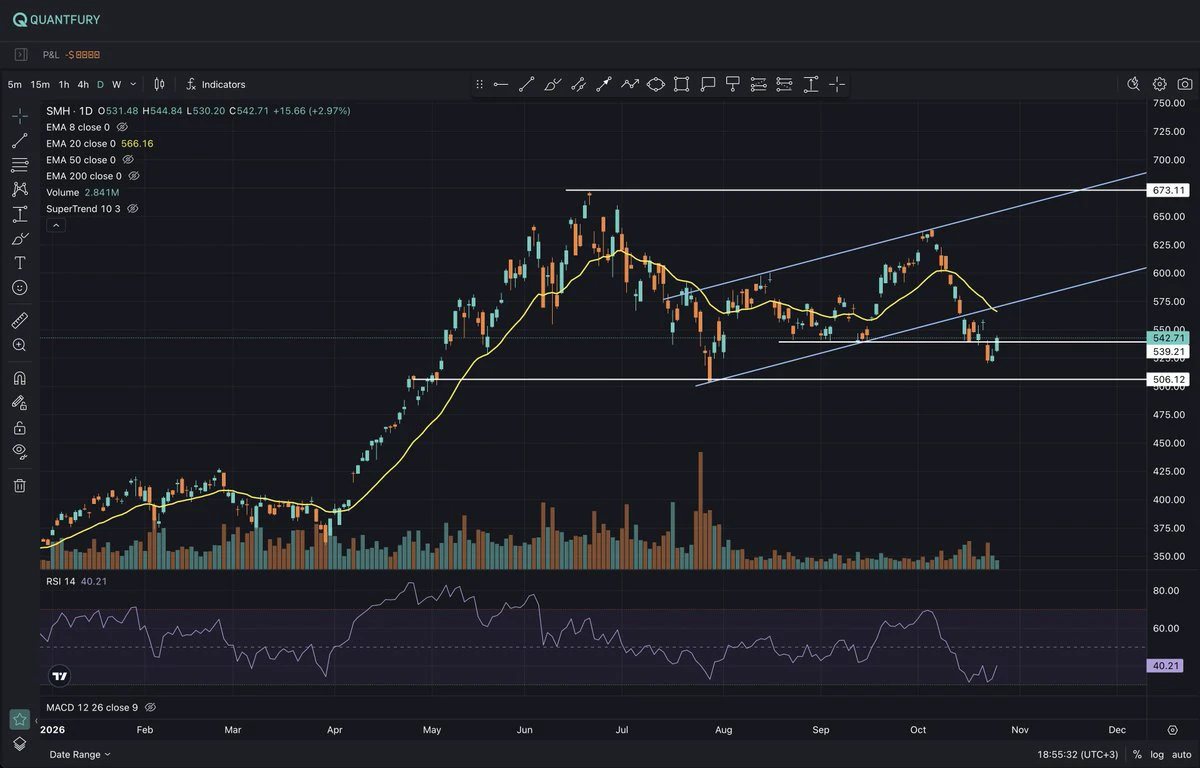This screenshot has width=1200, height=768.
Task: Show the MACD 12 26 indicator
Action: pos(150,707)
